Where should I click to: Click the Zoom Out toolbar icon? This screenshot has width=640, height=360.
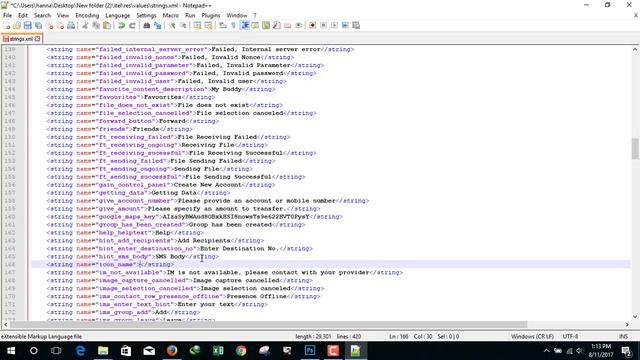pyautogui.click(x=183, y=25)
